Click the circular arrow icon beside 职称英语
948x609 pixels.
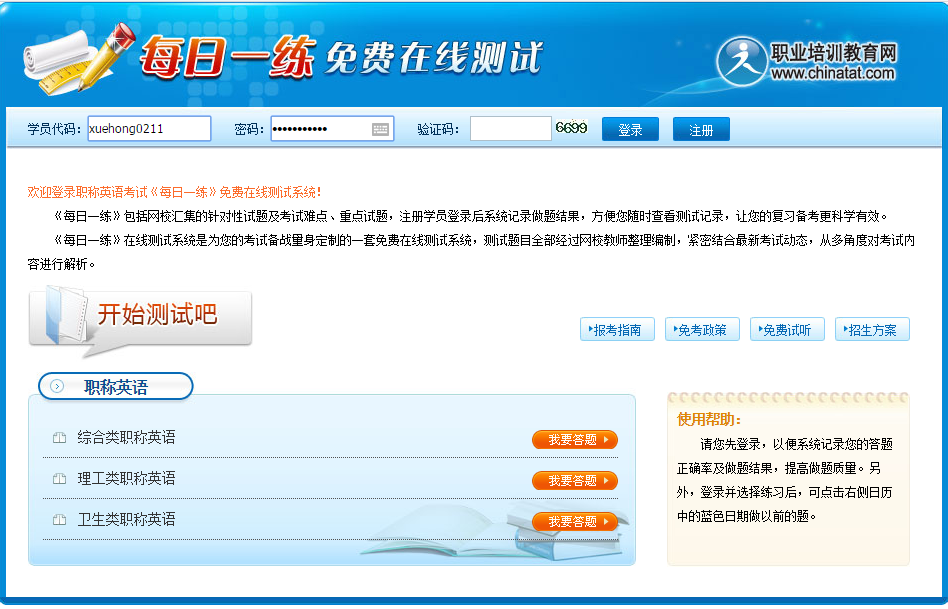click(58, 387)
